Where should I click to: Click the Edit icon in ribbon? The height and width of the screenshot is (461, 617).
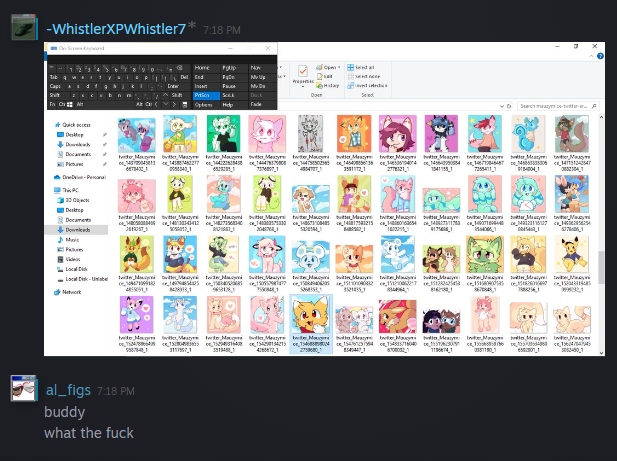[320, 76]
